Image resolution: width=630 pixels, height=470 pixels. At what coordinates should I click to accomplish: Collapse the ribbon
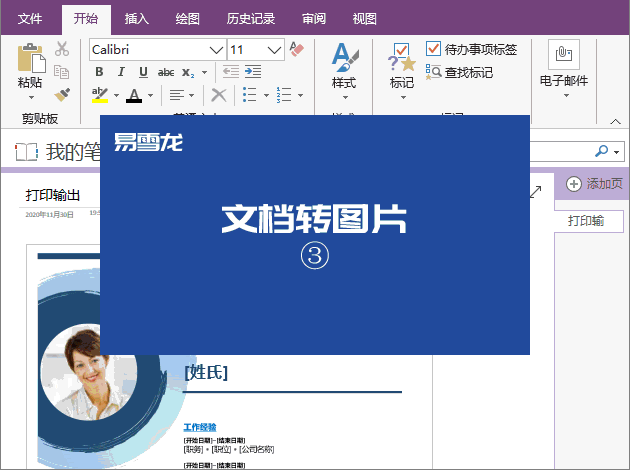coord(615,121)
